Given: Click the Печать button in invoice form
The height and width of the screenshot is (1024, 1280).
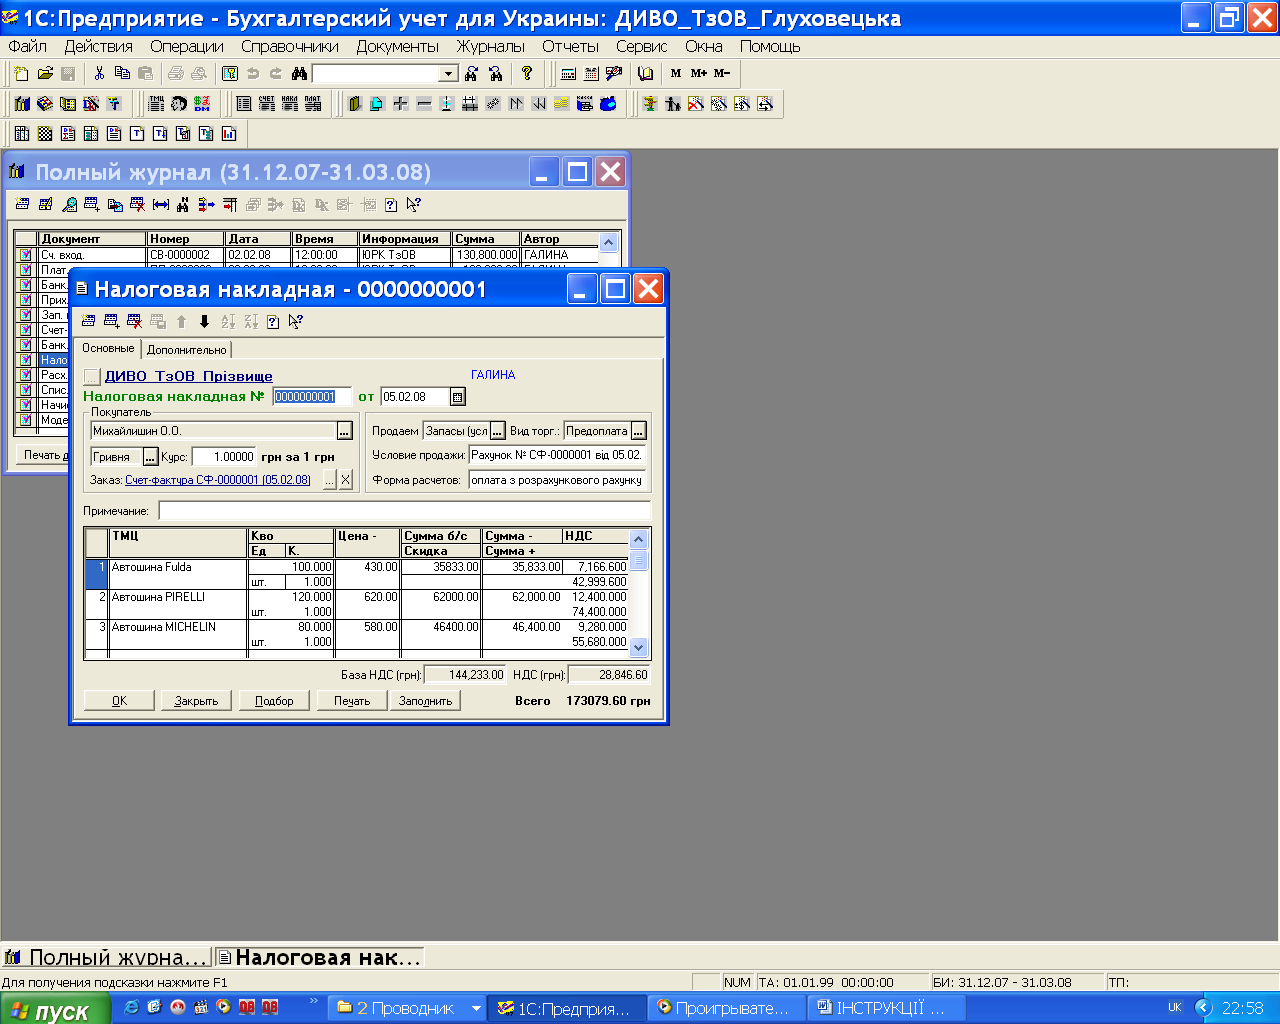Looking at the screenshot, I should click(352, 701).
